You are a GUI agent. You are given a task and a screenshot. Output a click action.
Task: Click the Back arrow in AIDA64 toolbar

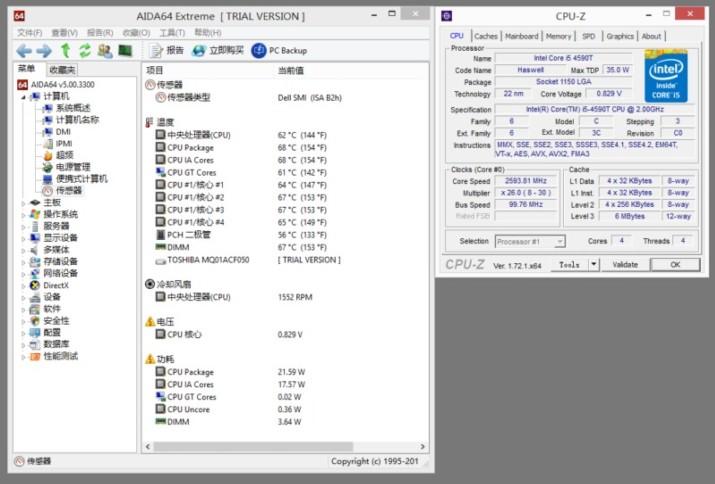24,51
